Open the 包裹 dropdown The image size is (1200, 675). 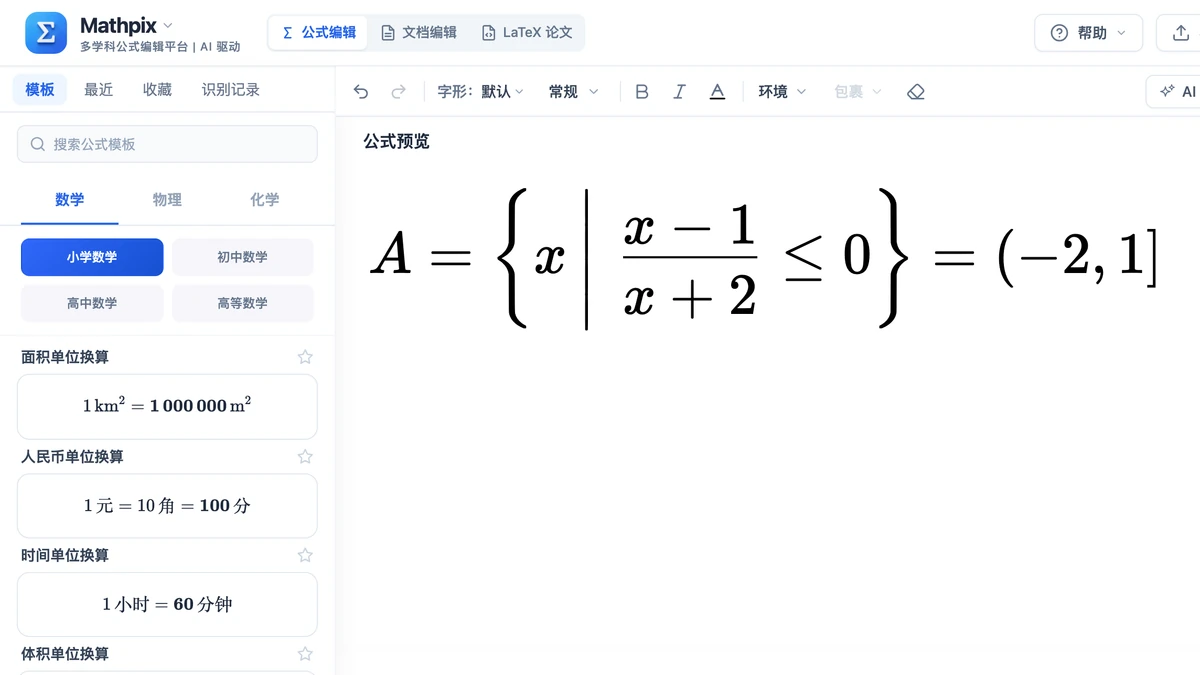858,92
